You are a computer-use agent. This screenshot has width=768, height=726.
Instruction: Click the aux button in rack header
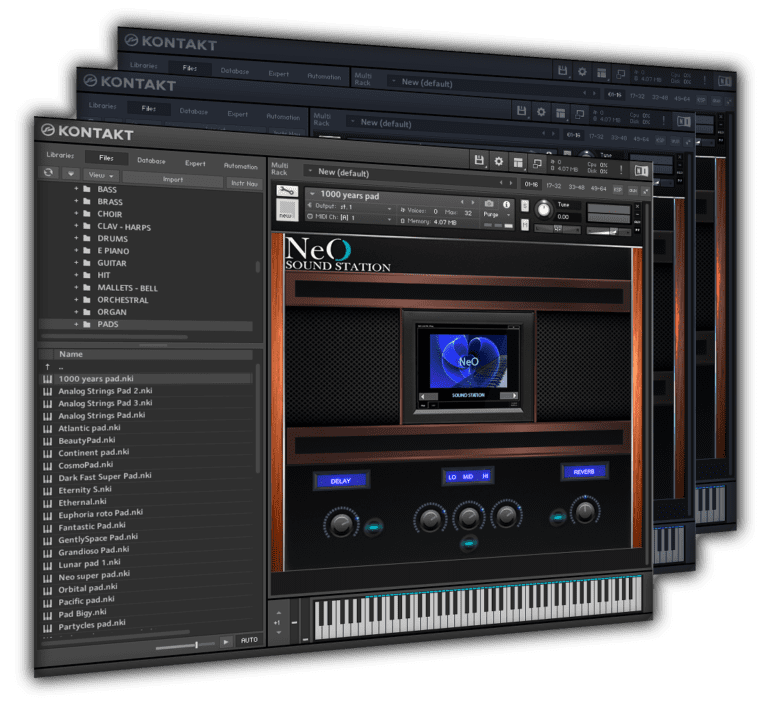pyautogui.click(x=633, y=191)
